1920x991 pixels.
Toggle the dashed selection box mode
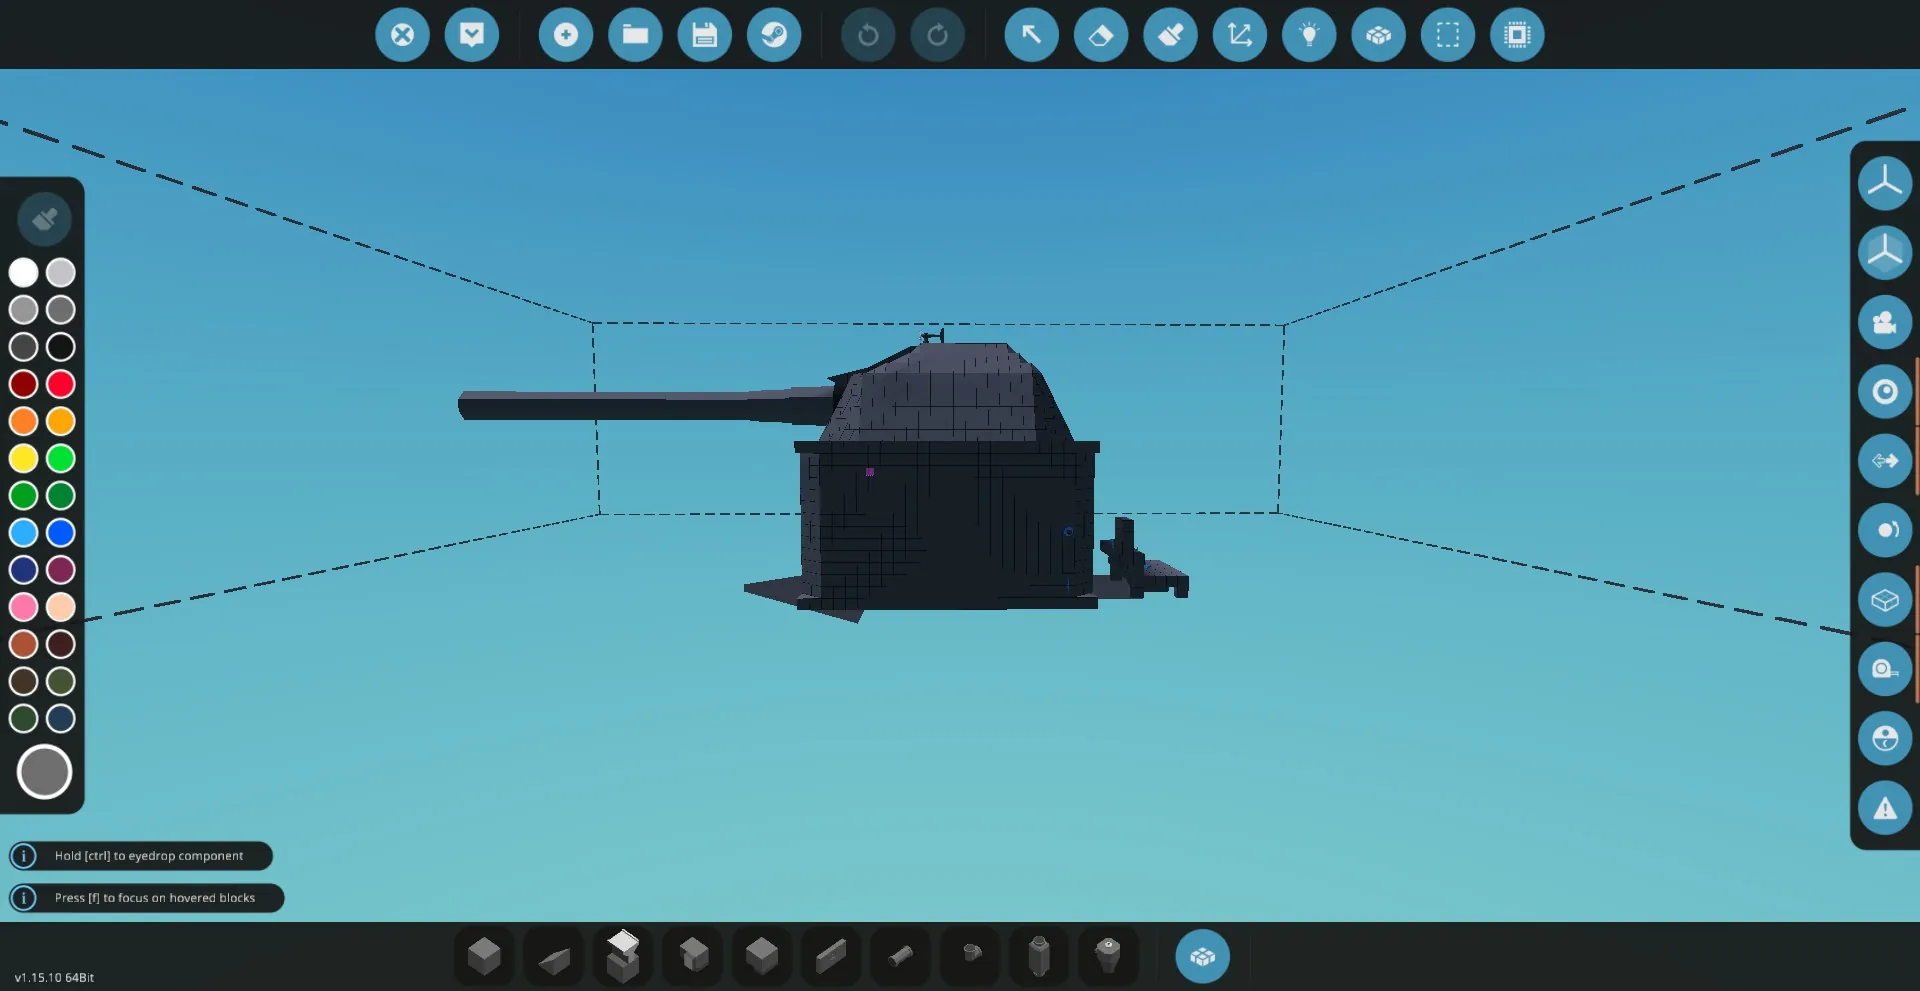(1448, 35)
